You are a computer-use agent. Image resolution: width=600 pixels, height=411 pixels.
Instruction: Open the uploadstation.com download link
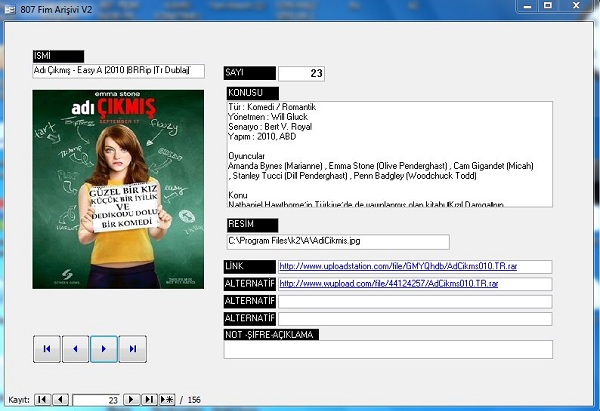(398, 266)
